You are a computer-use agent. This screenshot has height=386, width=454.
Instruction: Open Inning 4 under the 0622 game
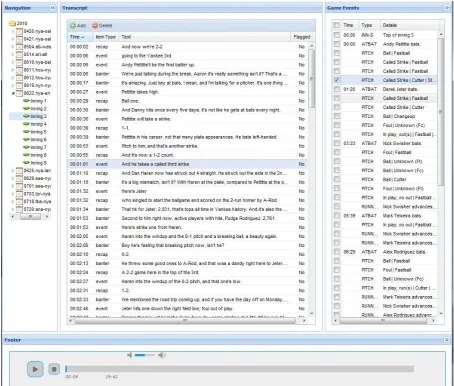click(35, 124)
